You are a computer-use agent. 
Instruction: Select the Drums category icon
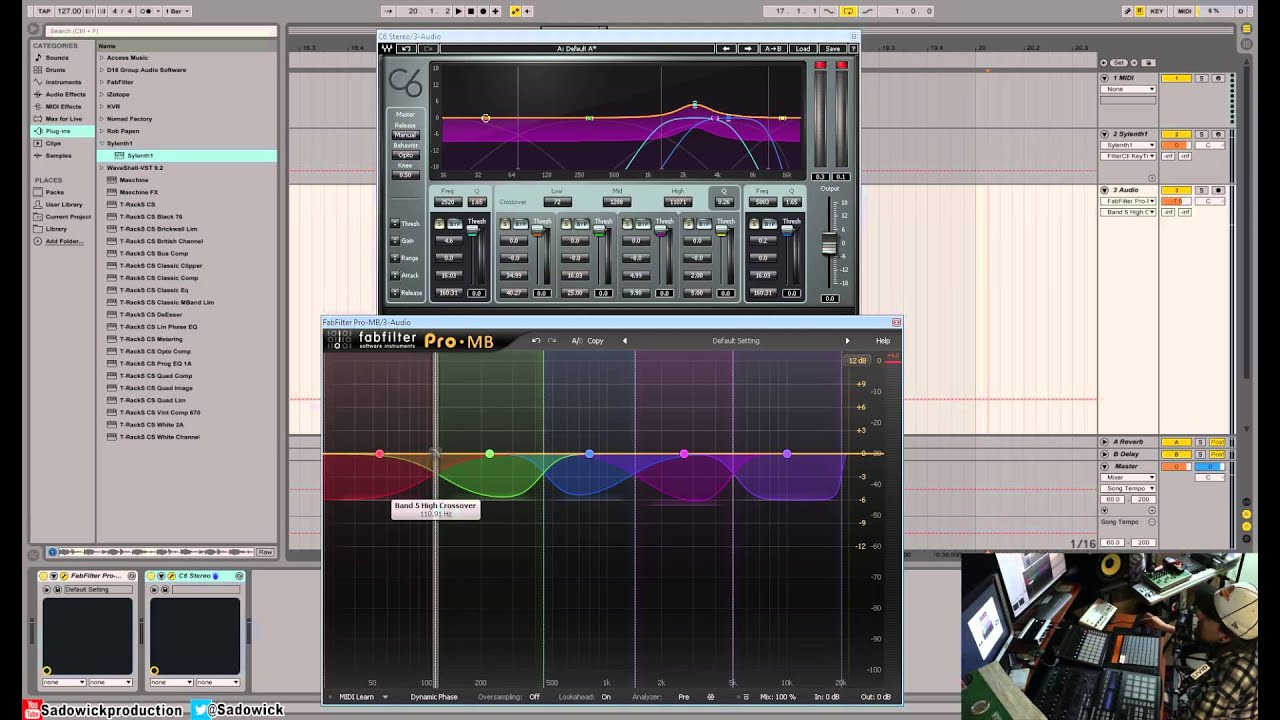[x=38, y=70]
